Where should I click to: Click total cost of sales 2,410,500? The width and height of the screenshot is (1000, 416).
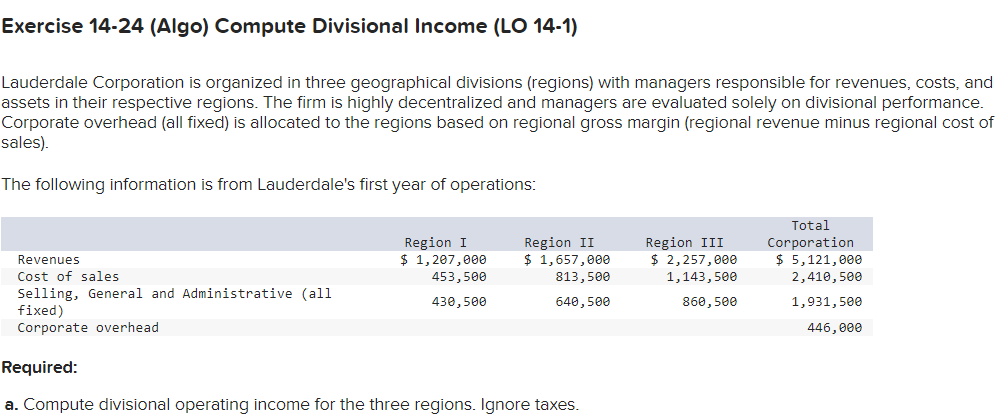pyautogui.click(x=827, y=276)
